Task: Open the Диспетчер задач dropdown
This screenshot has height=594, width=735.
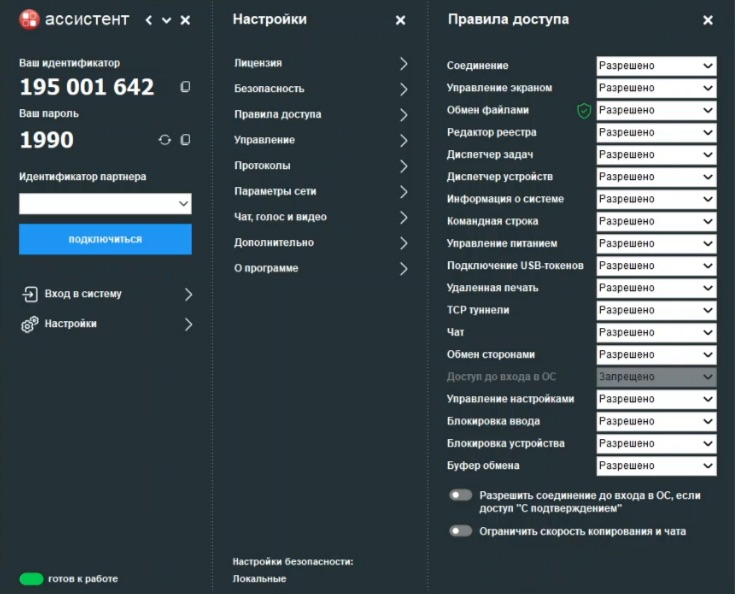Action: point(656,155)
